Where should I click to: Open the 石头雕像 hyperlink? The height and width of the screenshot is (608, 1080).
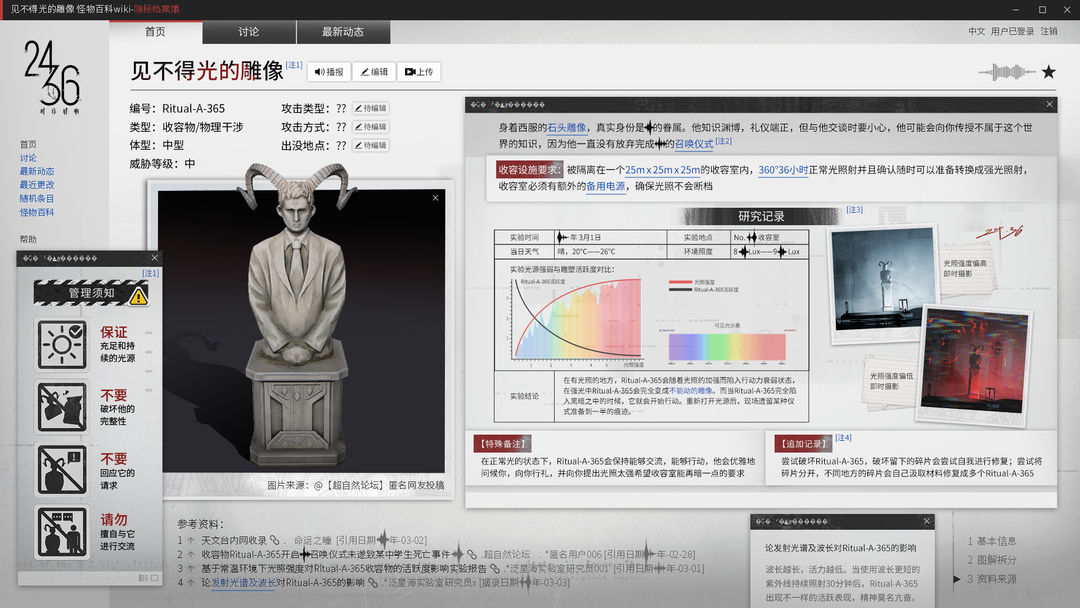tap(566, 127)
